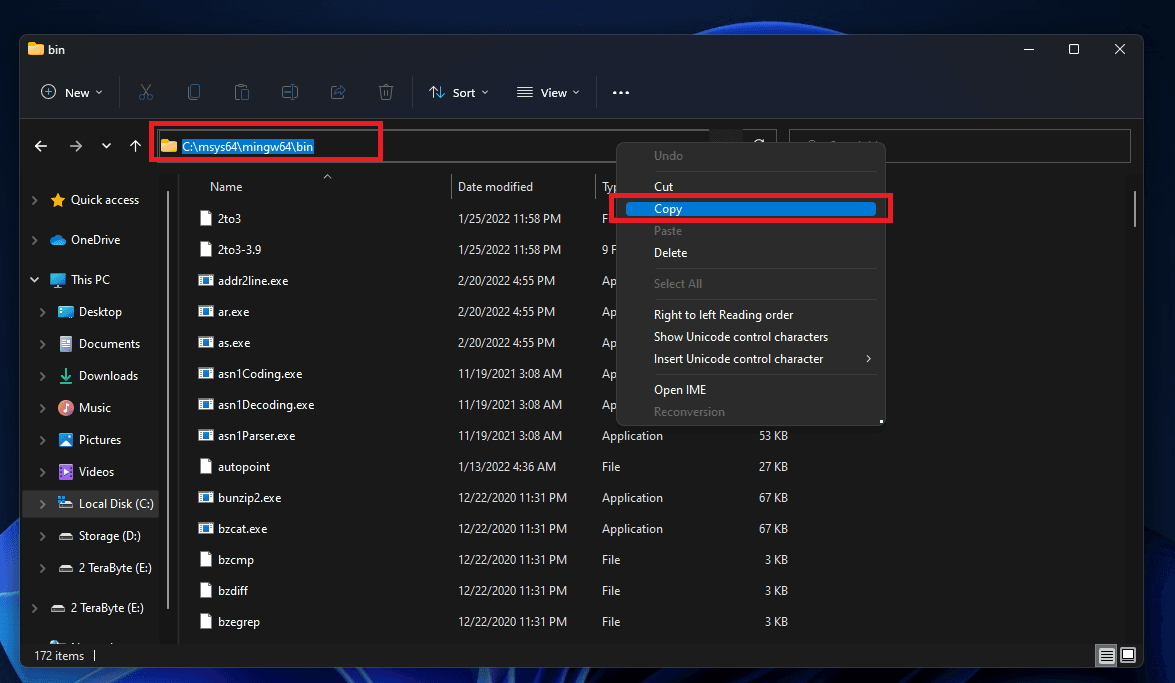
Task: Choose Delete in context menu
Action: [x=670, y=253]
